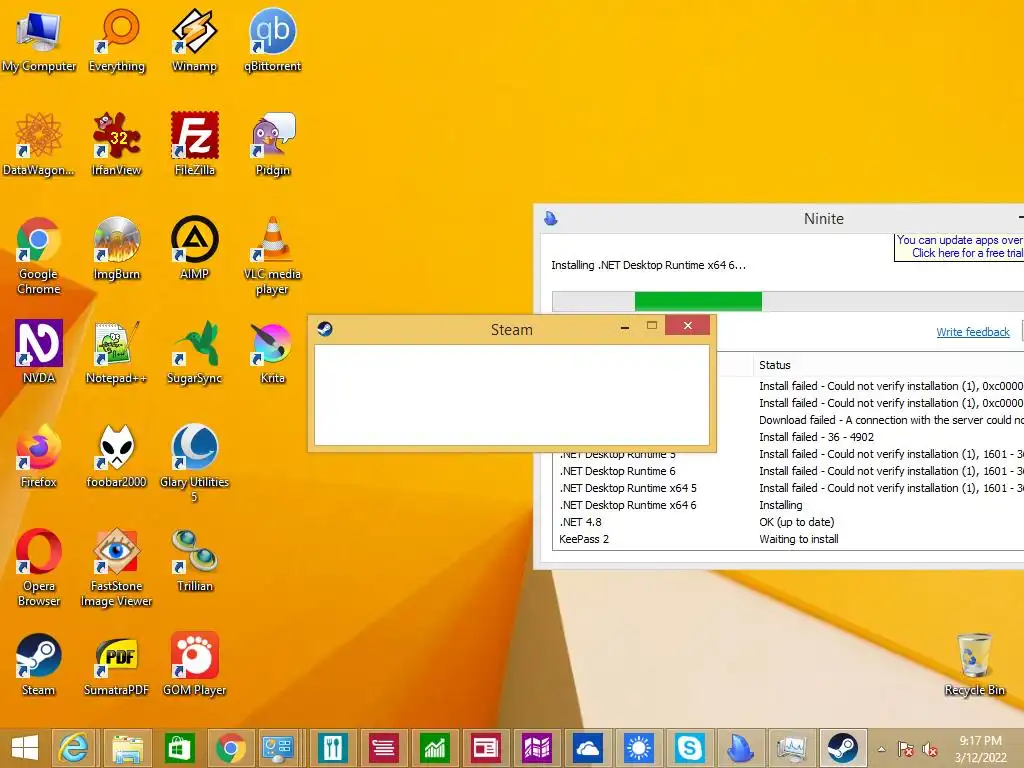The height and width of the screenshot is (768, 1024).
Task: Open the SugarSync desktop shortcut
Action: coord(194,352)
